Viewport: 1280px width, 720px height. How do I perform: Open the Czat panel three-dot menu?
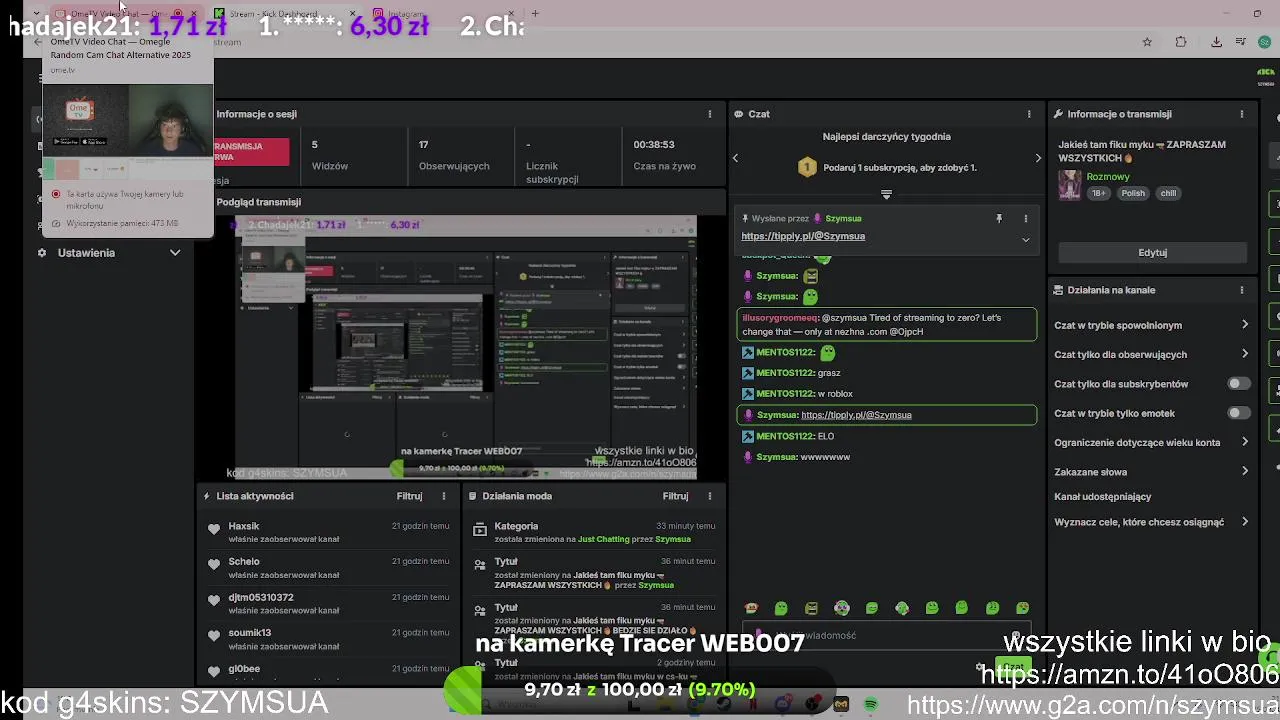click(1029, 114)
